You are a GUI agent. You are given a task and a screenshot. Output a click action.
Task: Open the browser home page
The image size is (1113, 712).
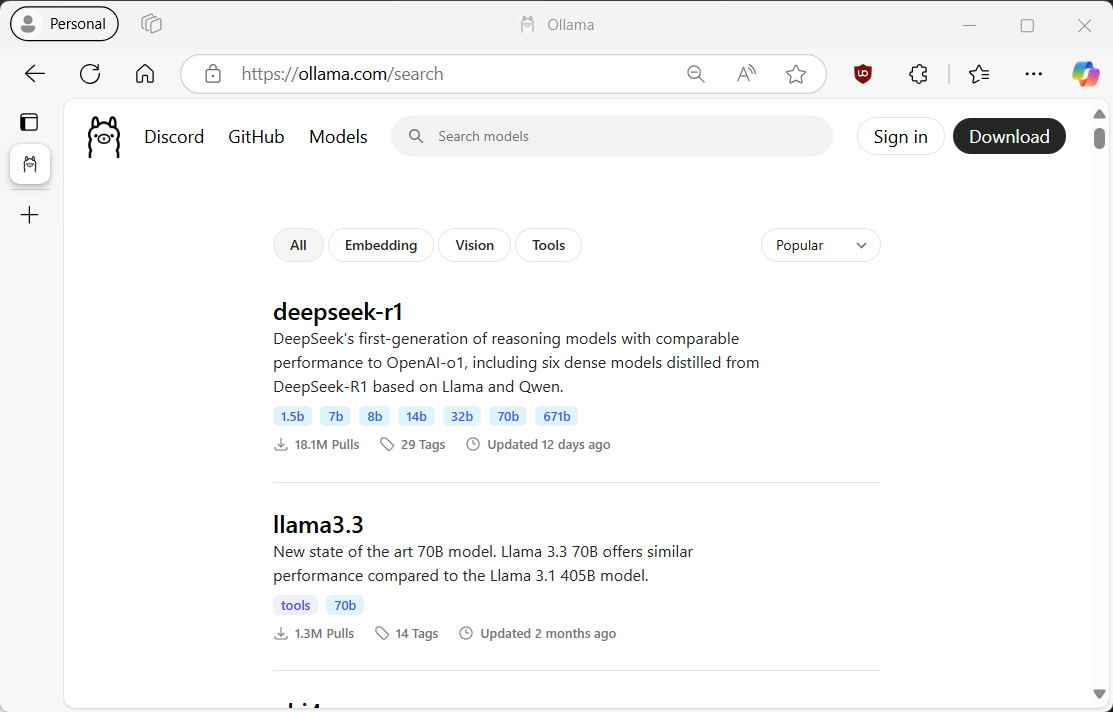145,74
